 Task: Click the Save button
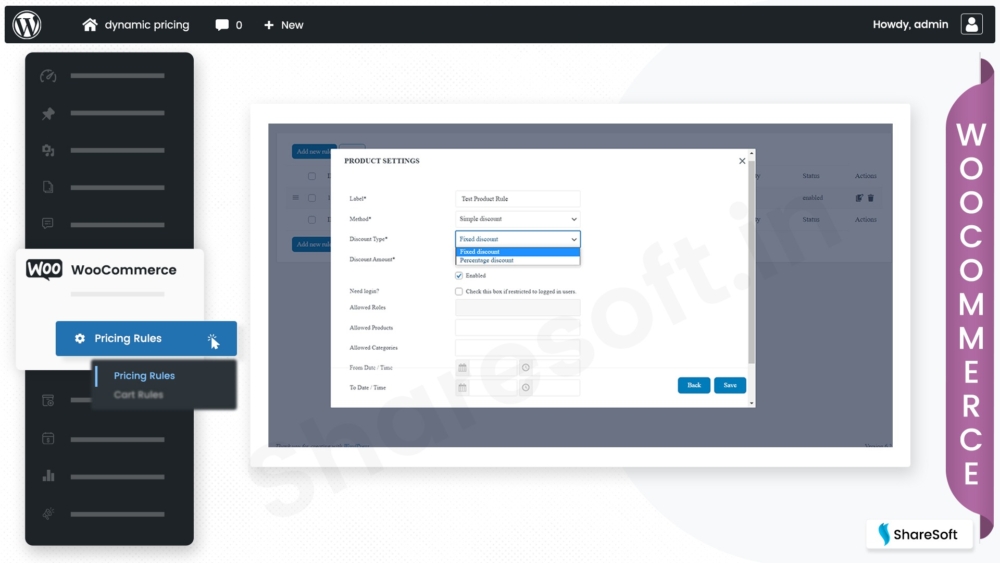(x=730, y=385)
